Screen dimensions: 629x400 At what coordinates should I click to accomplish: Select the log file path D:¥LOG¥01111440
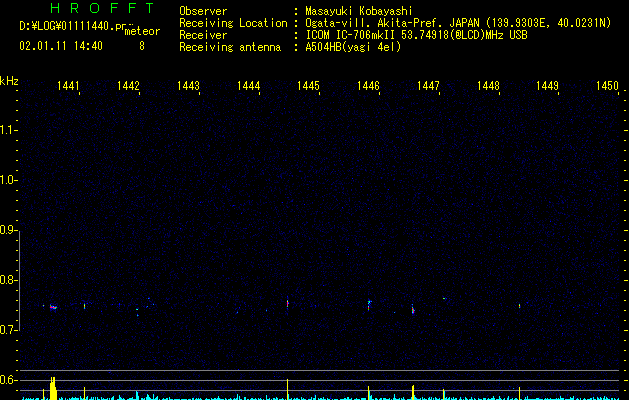click(x=66, y=26)
